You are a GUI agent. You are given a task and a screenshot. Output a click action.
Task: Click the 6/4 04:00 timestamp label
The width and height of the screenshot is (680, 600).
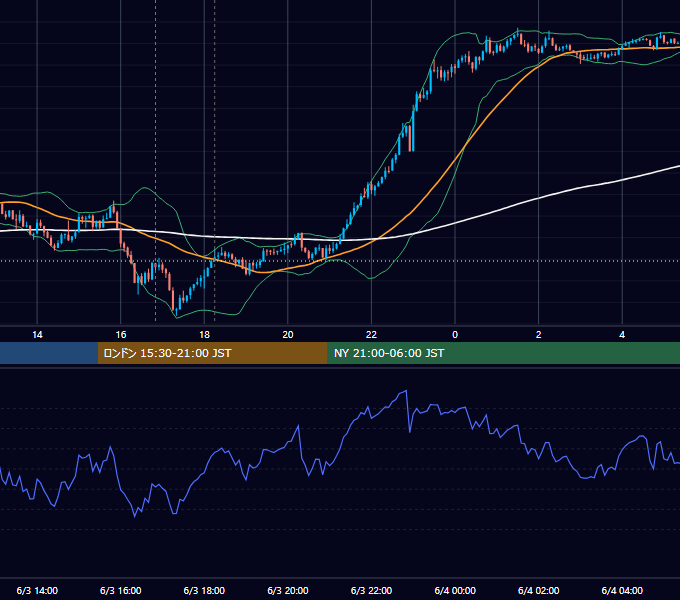coord(622,590)
